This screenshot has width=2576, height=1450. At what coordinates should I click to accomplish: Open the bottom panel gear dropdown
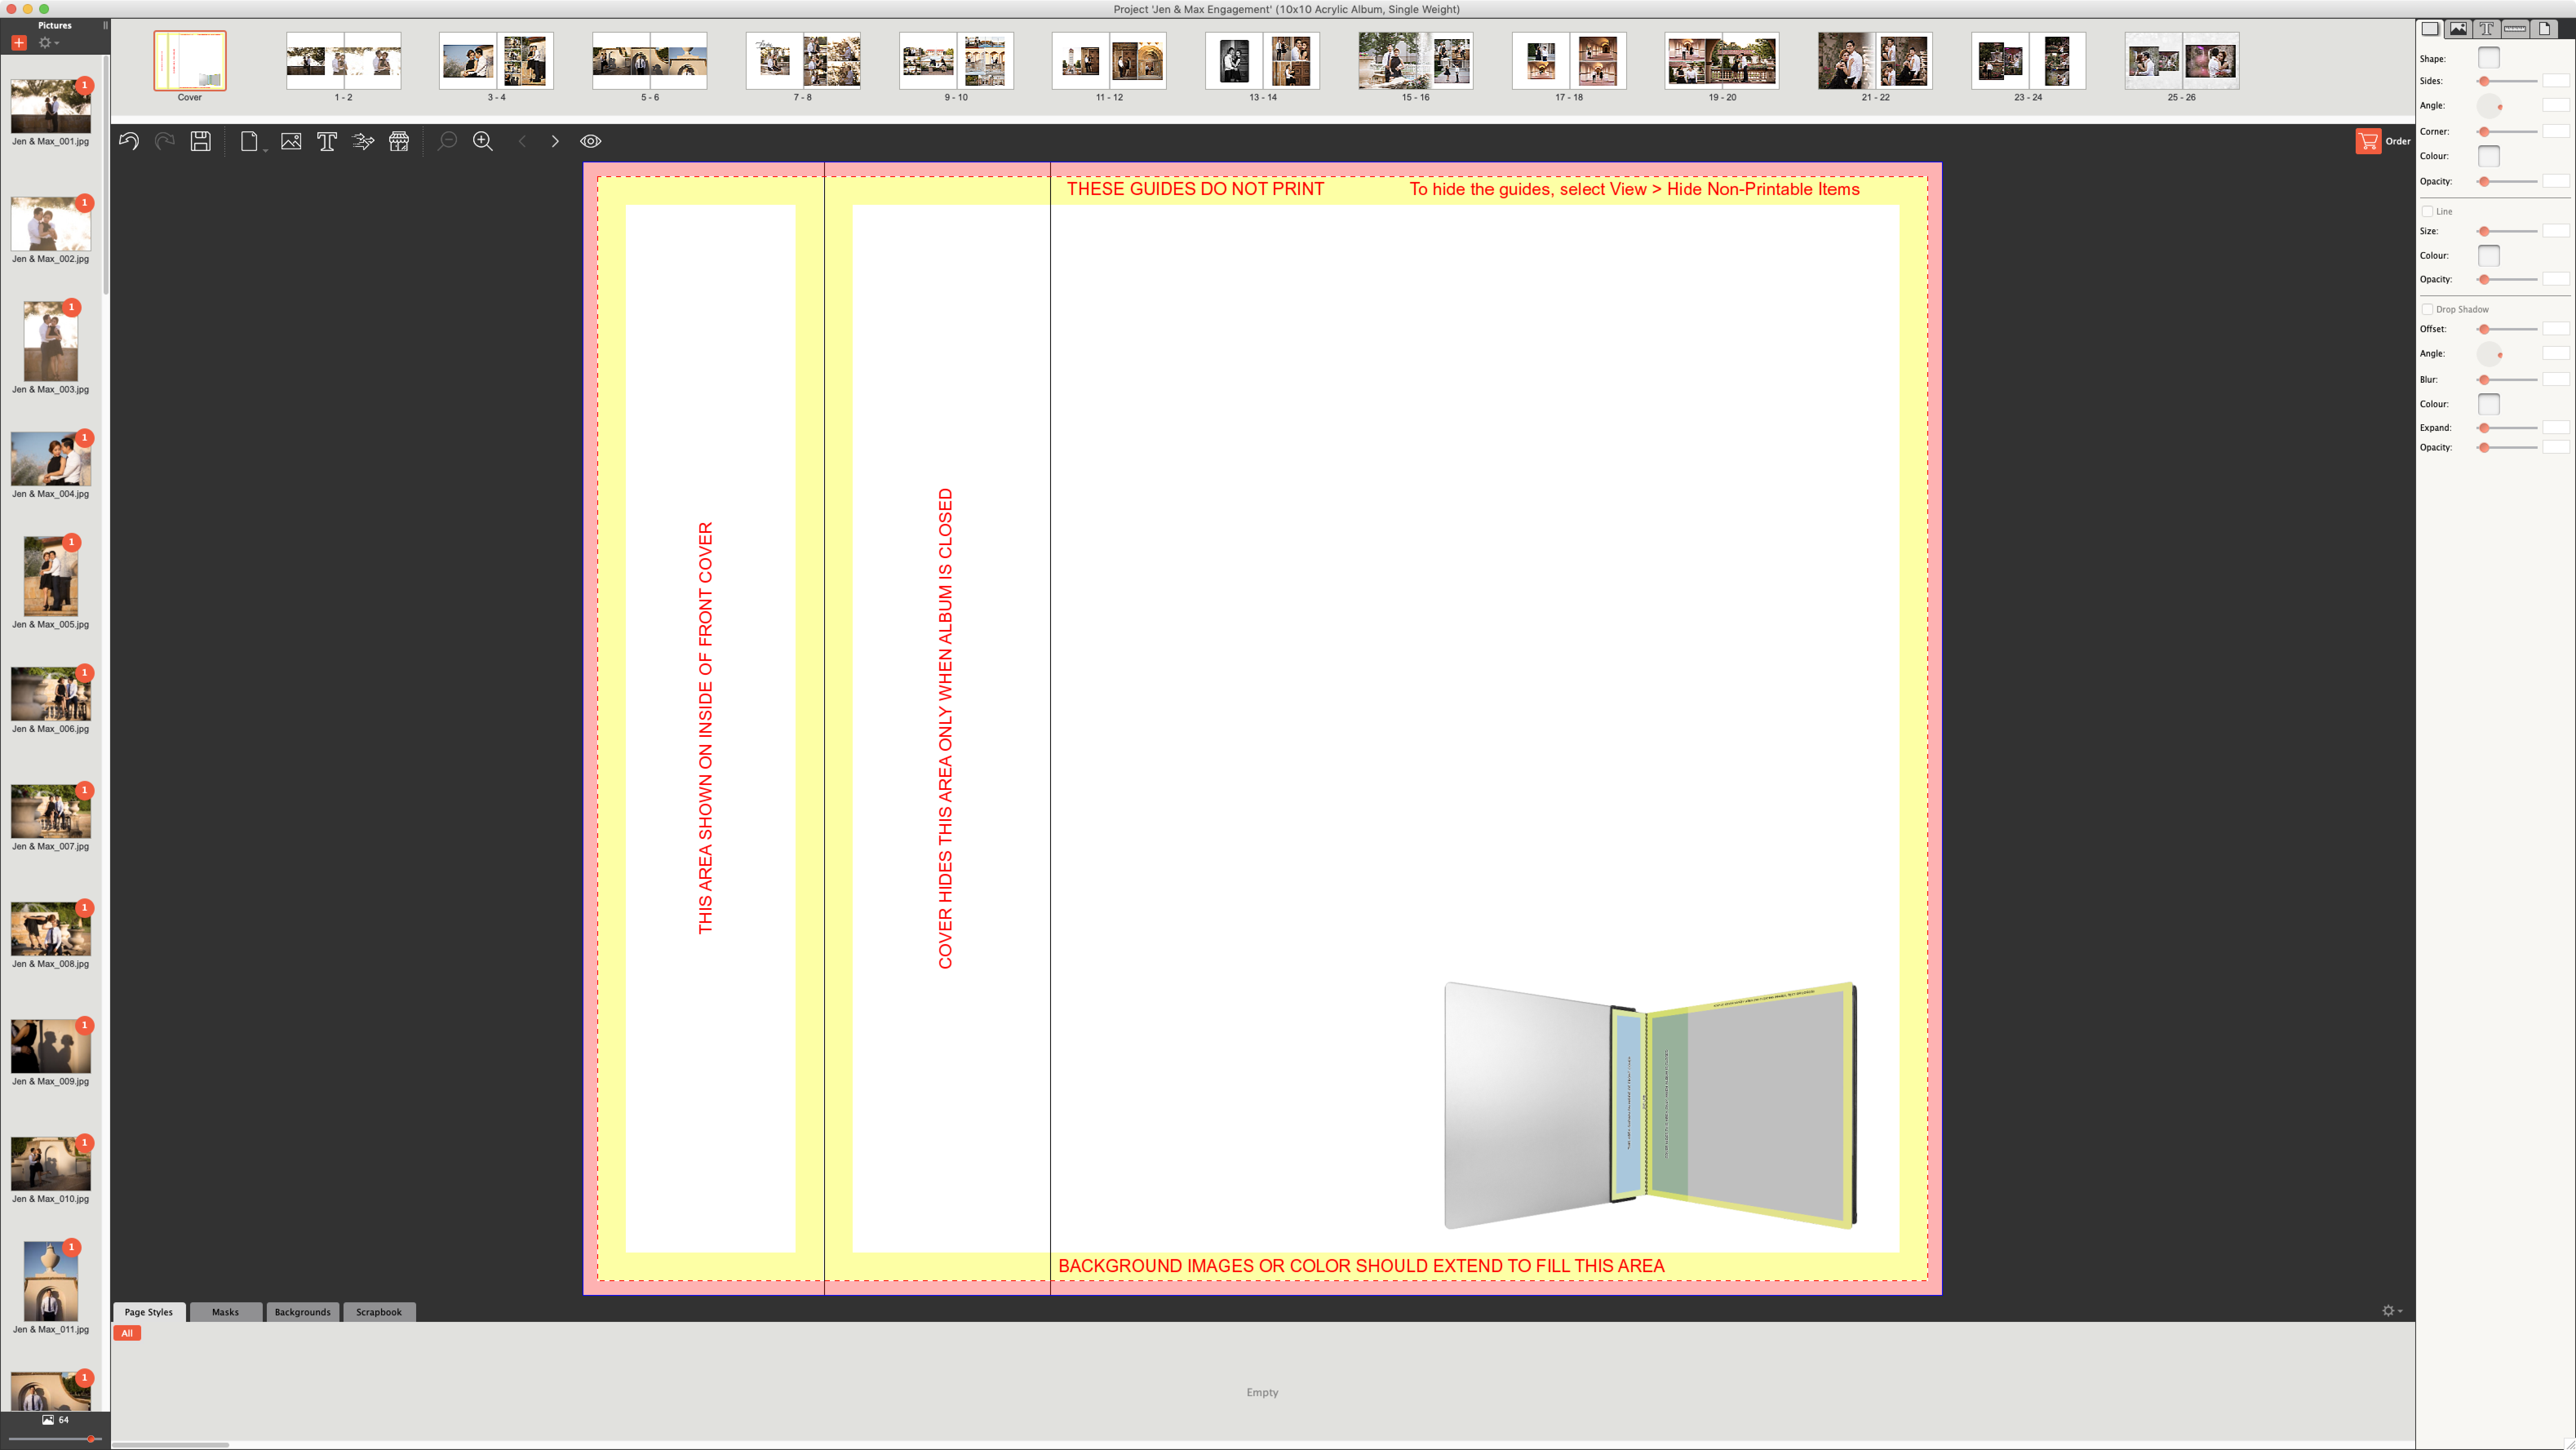pos(2392,1311)
